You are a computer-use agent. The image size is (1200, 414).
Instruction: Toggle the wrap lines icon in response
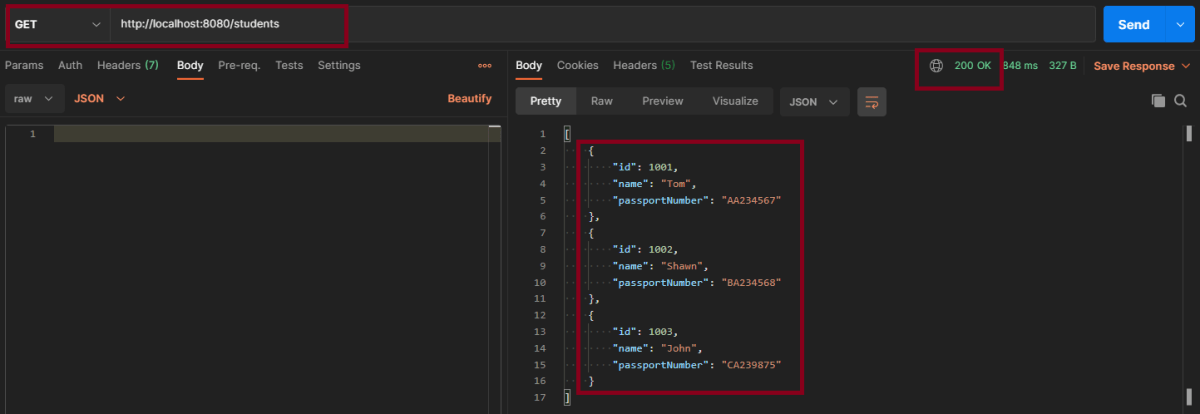click(871, 101)
